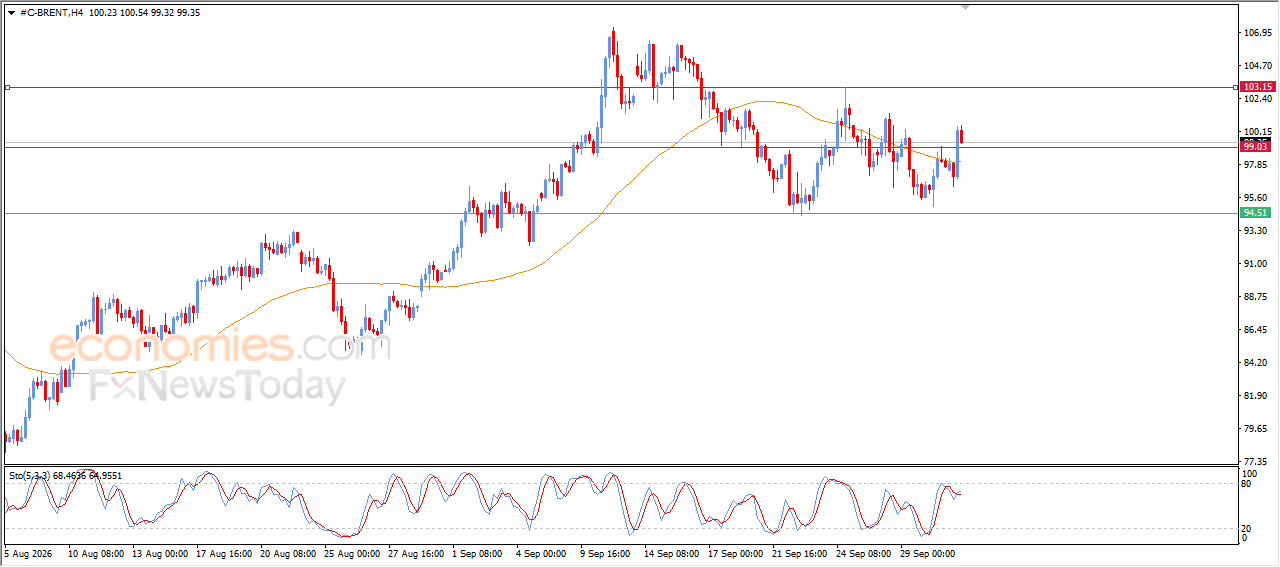Click the 29 Sep 00:00 time label

click(928, 552)
